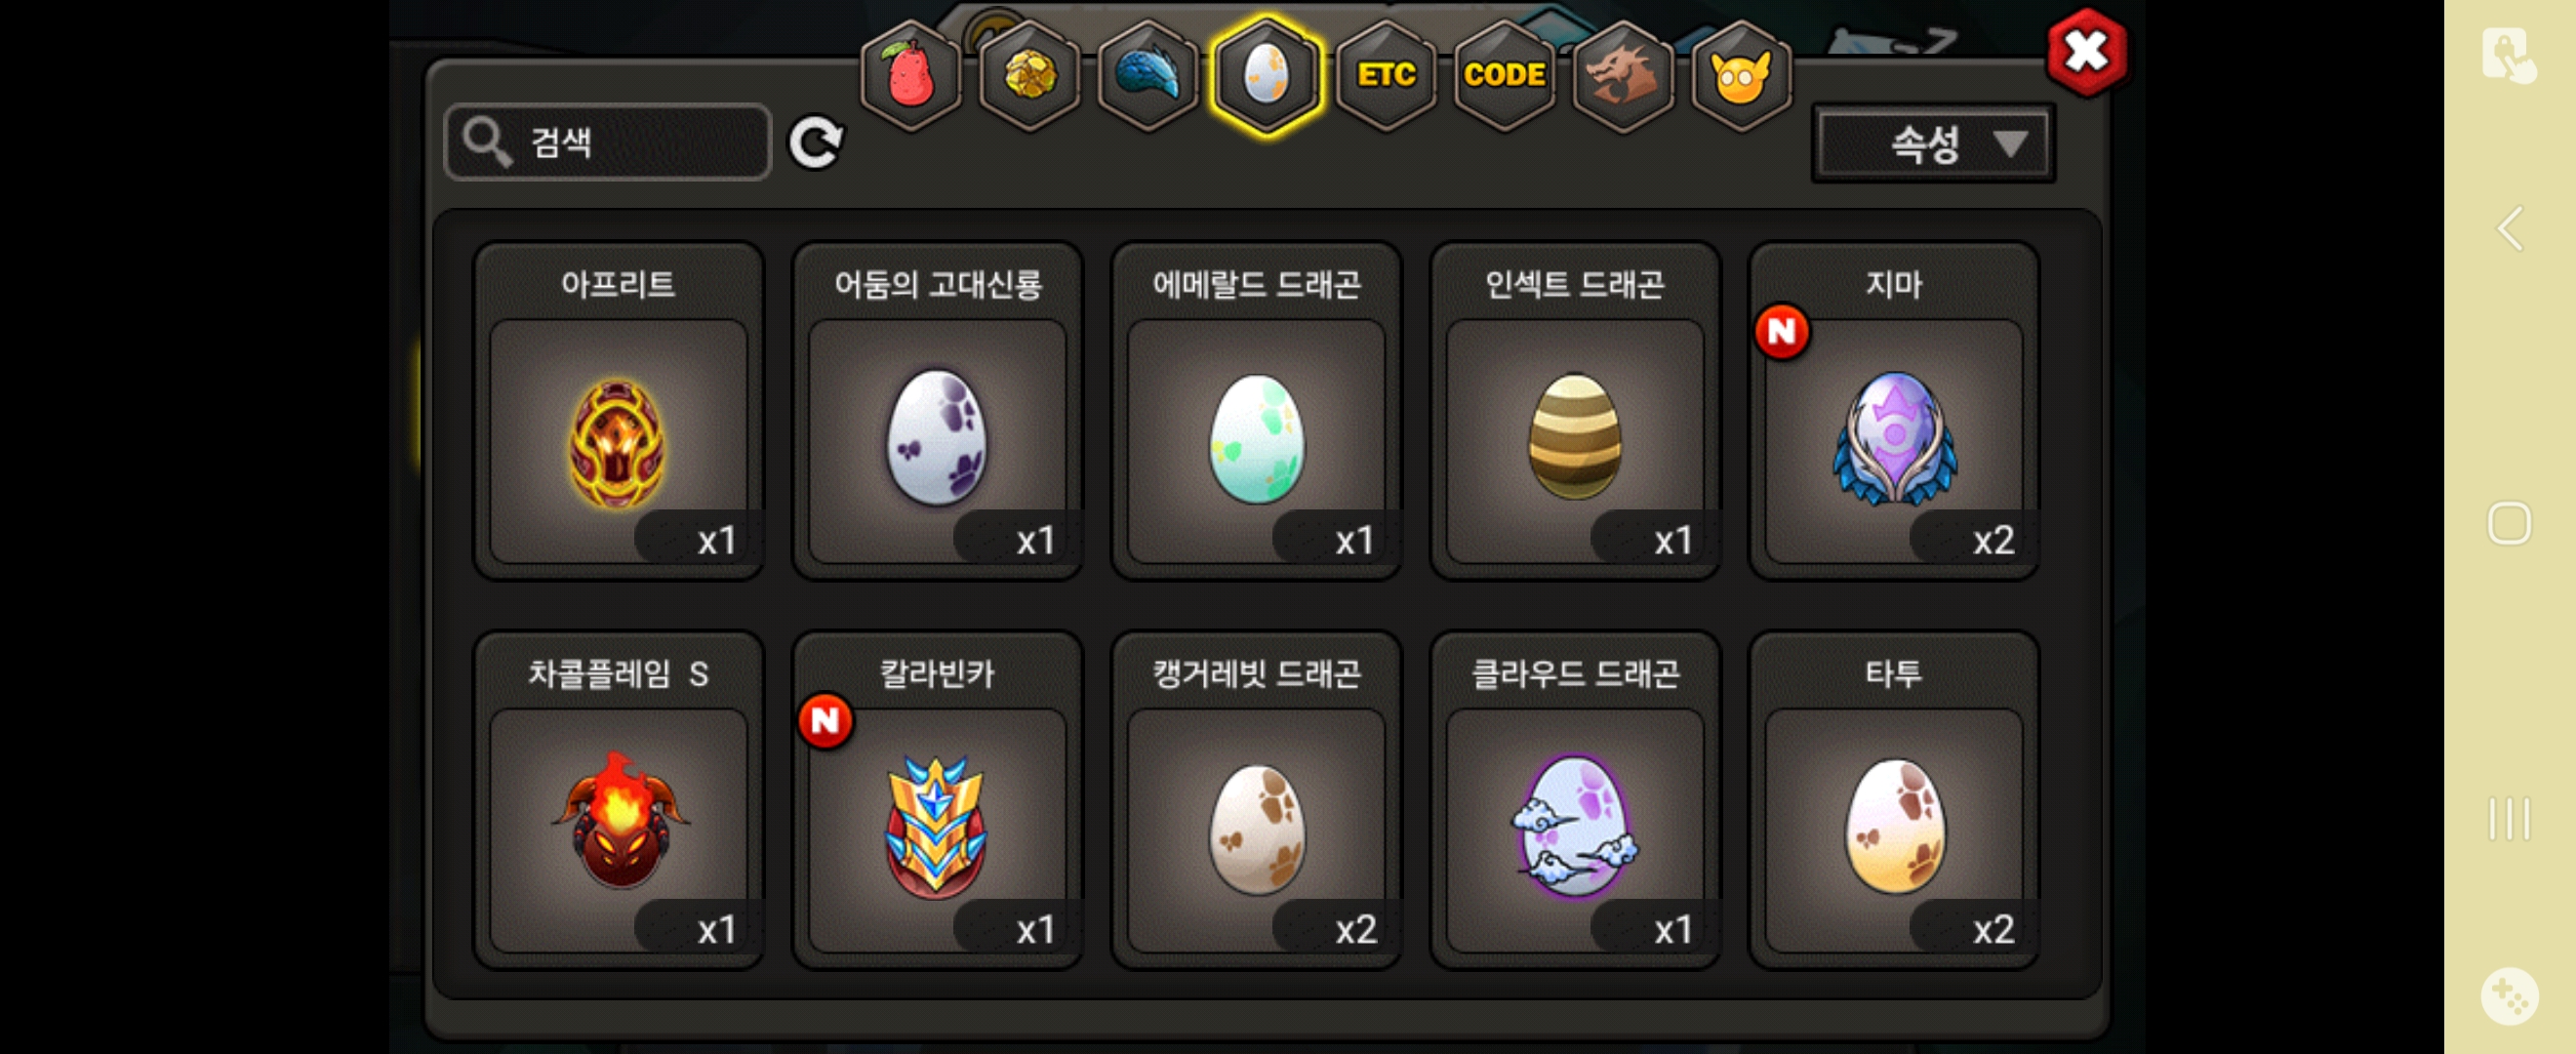
Task: Focus the 검색 search field
Action: [x=608, y=142]
